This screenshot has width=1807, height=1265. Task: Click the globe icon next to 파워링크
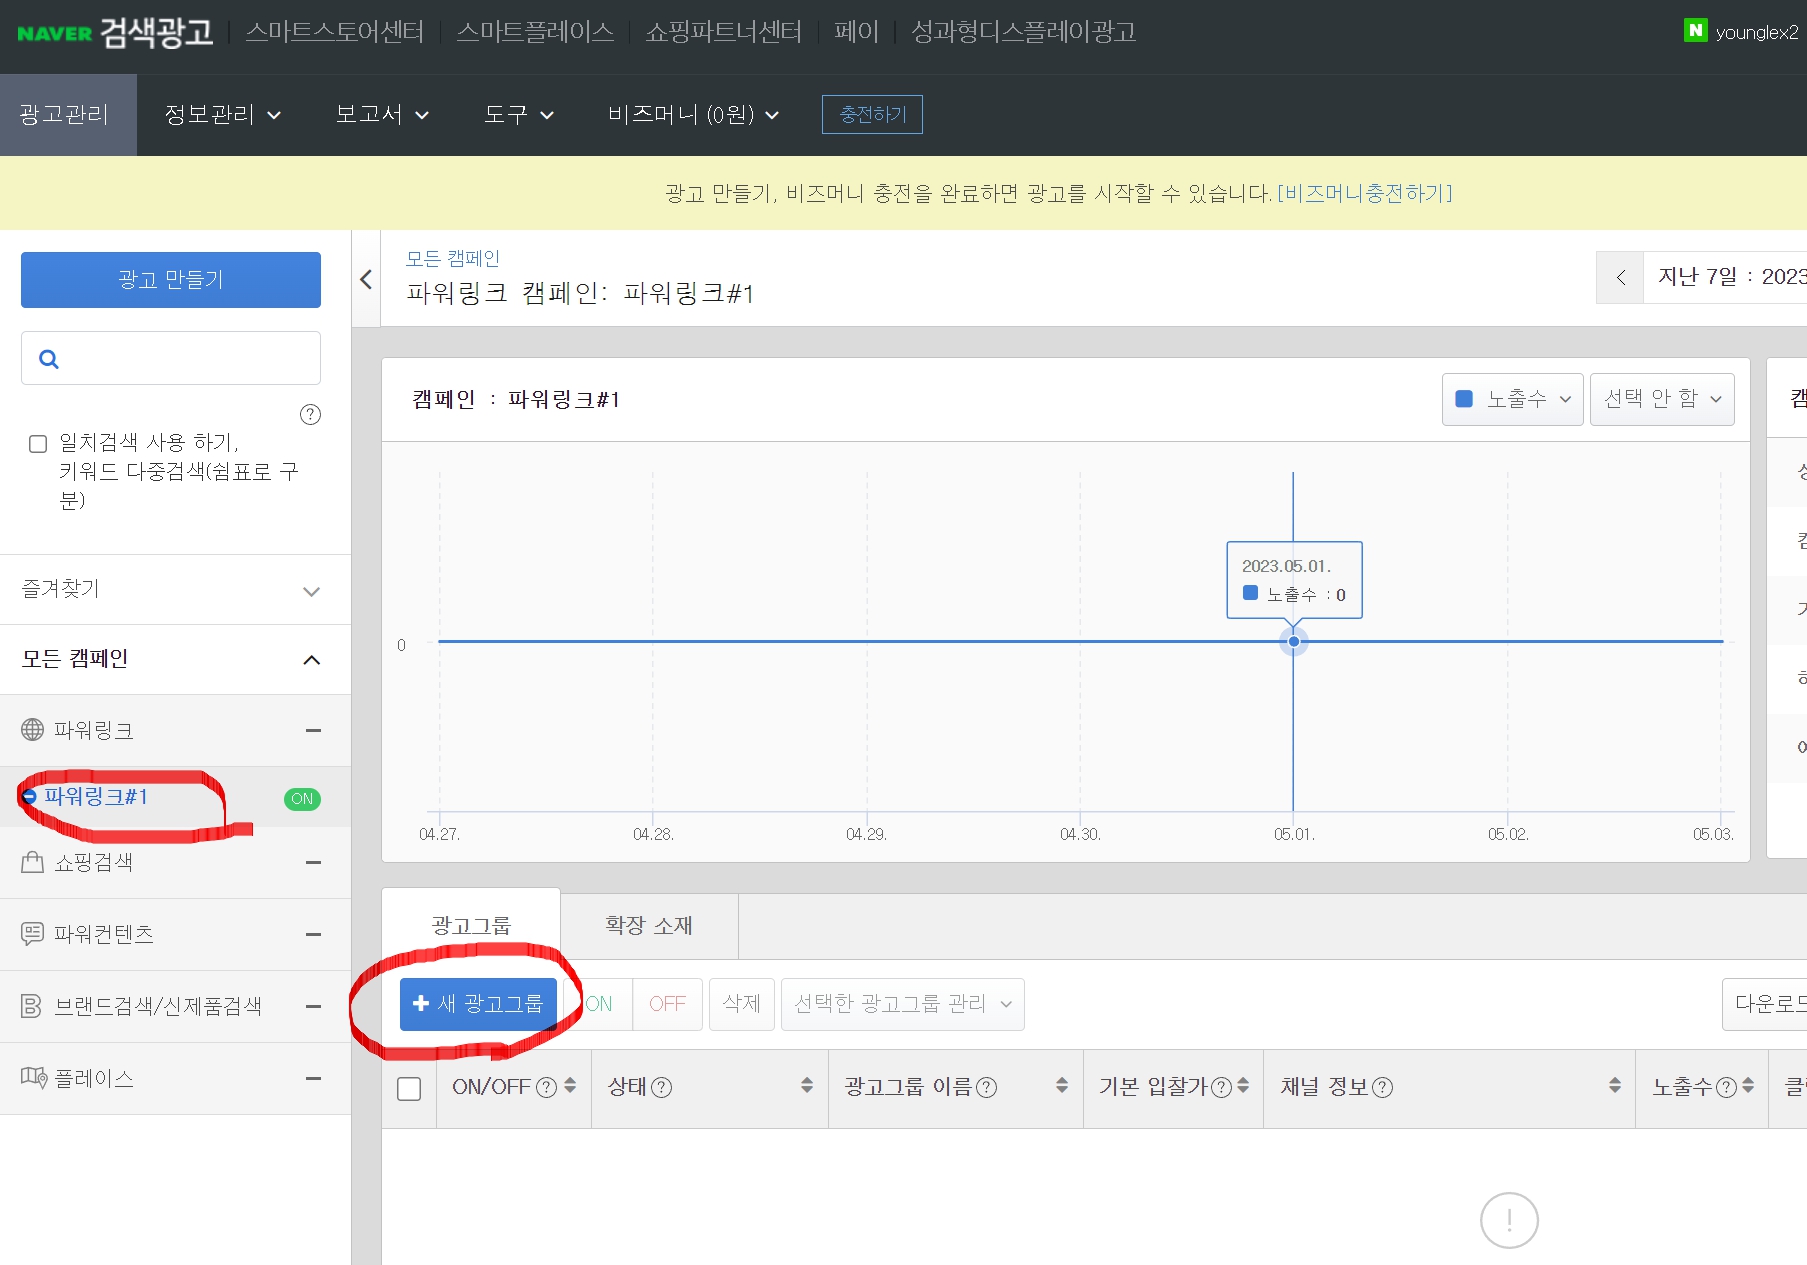point(33,730)
